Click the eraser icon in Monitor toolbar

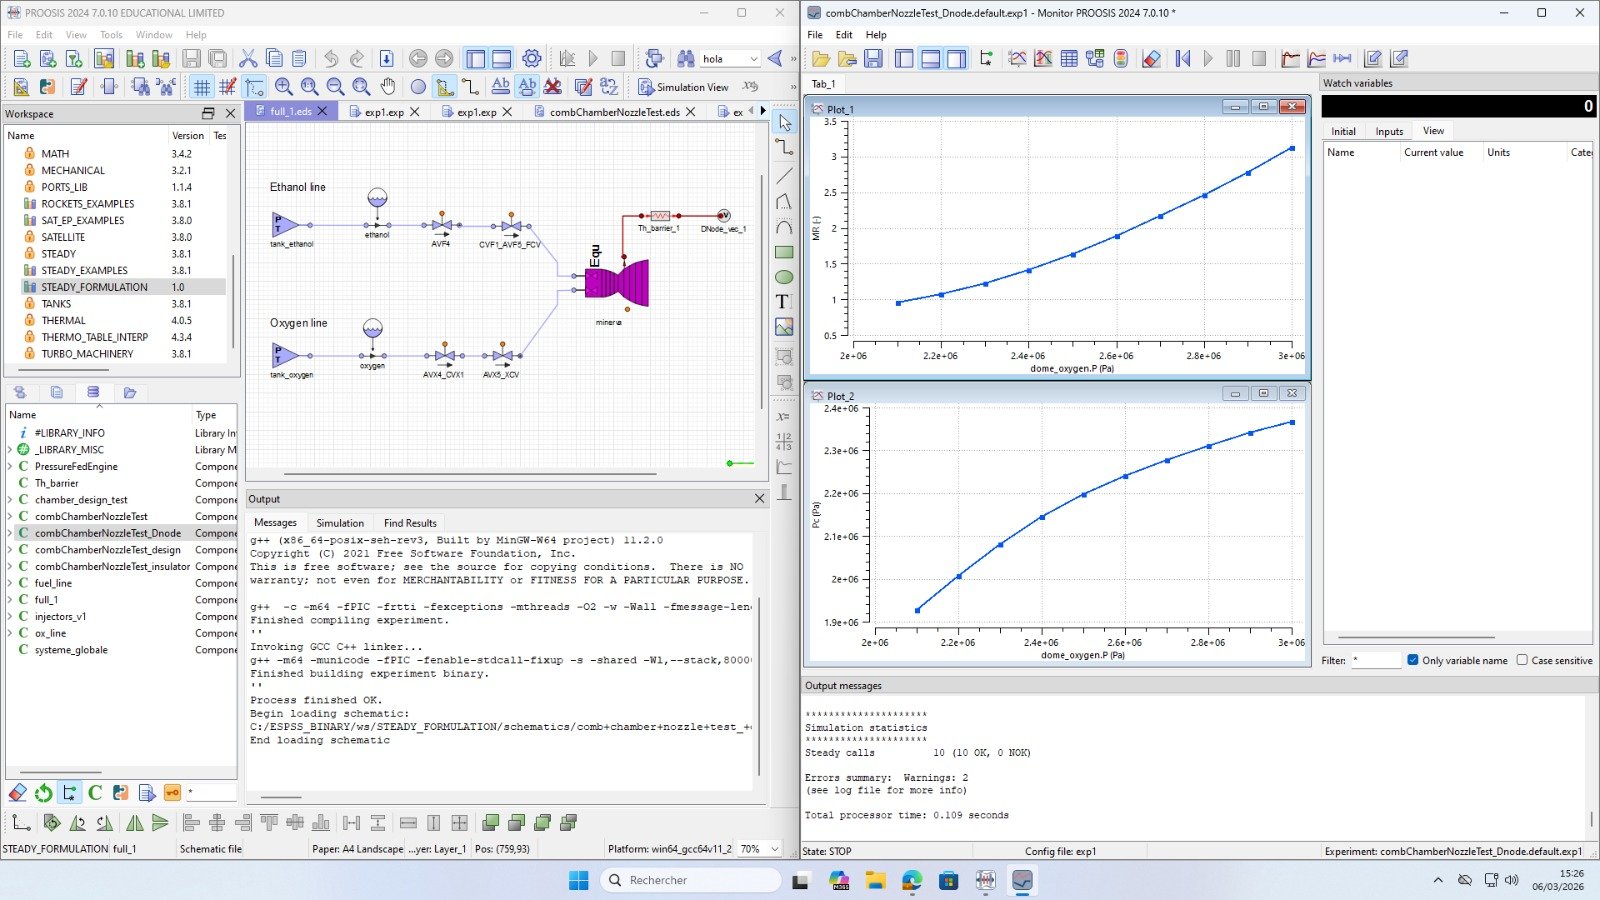tap(1151, 59)
